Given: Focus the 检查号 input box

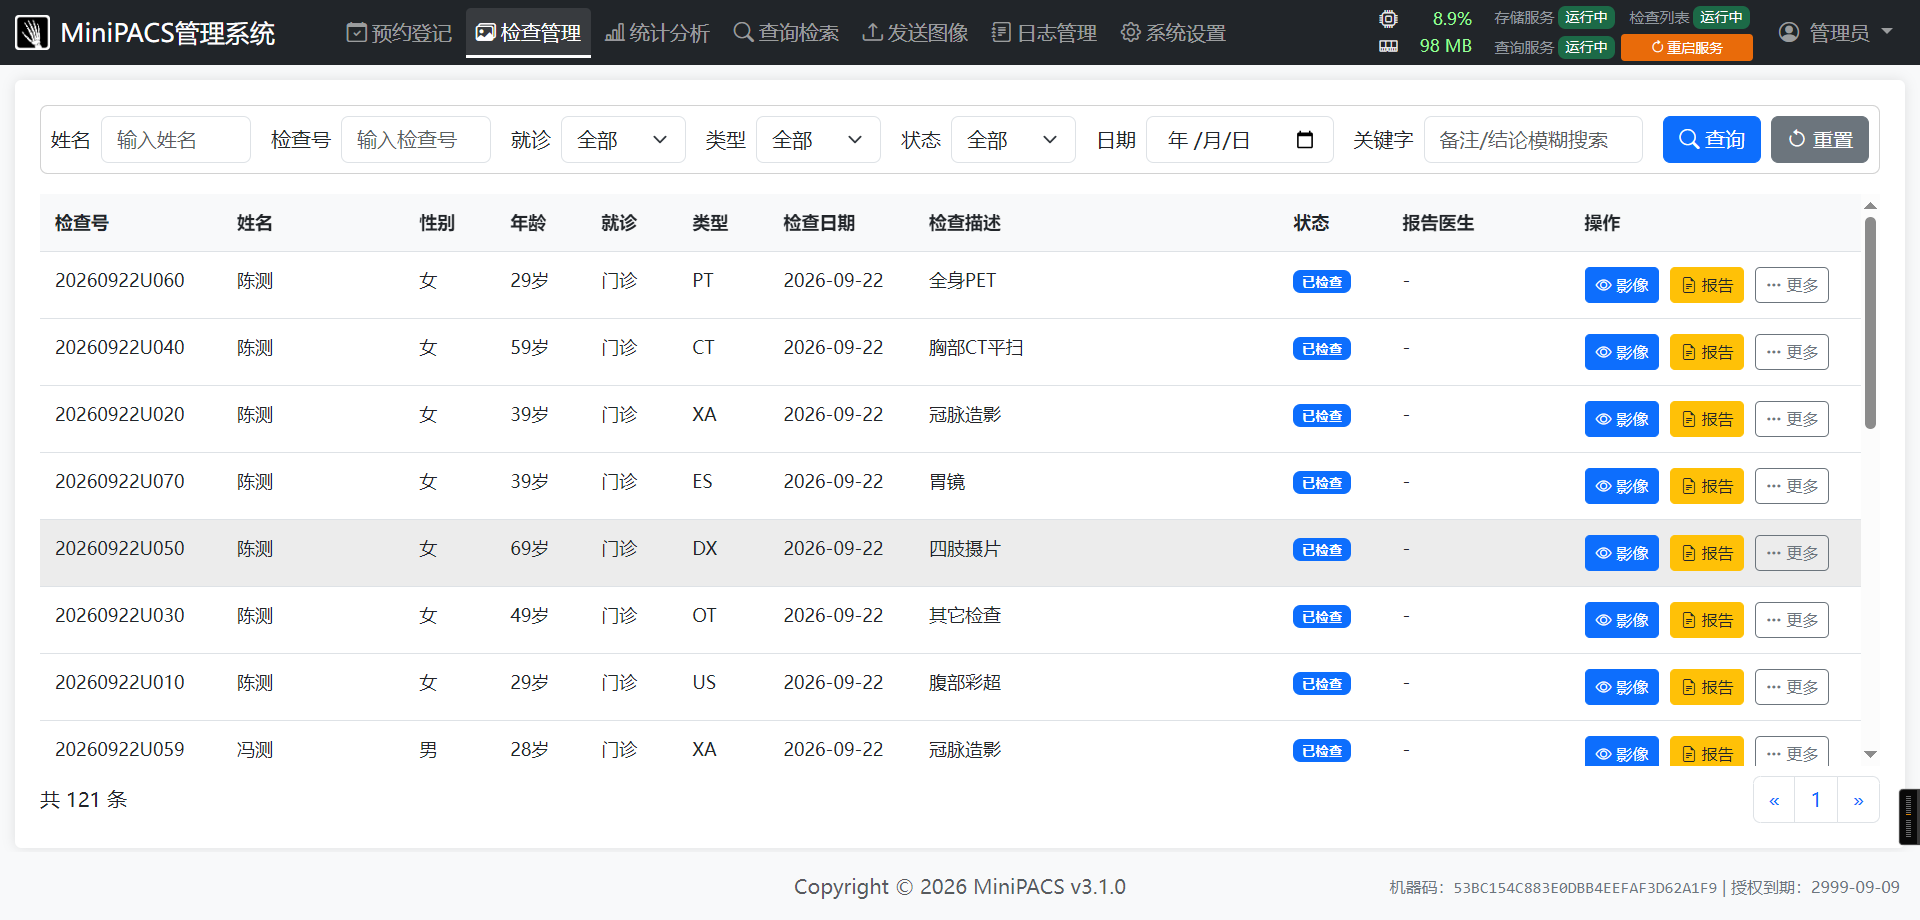Looking at the screenshot, I should click(x=416, y=140).
